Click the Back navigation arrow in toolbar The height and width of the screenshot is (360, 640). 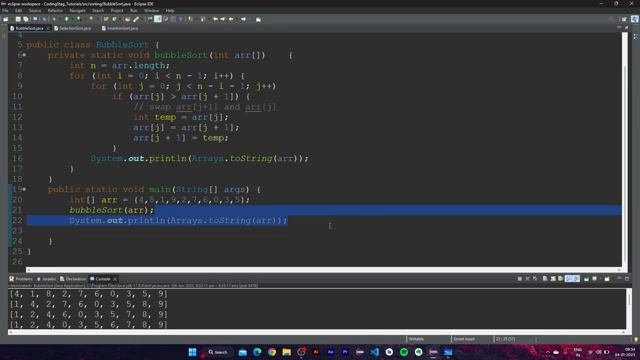tap(231, 19)
